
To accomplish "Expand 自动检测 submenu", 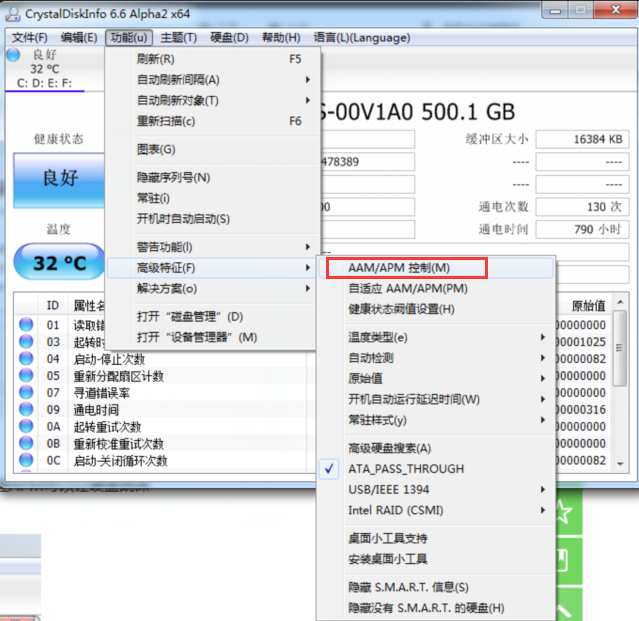I will (x=435, y=358).
